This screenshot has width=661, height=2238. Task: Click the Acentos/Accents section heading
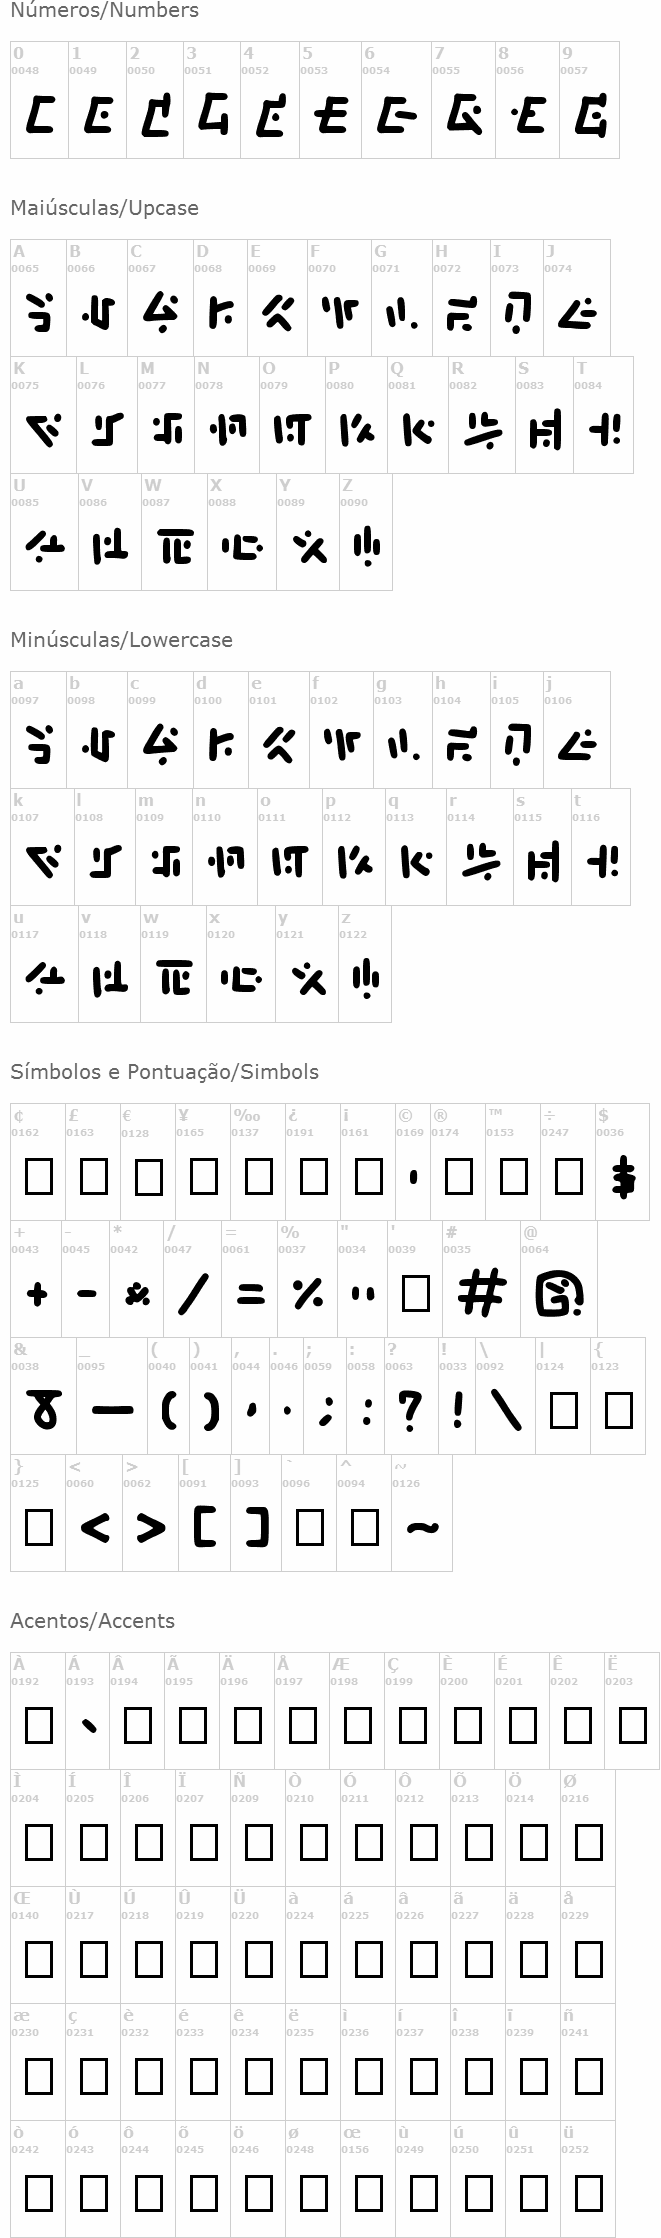click(x=93, y=1621)
